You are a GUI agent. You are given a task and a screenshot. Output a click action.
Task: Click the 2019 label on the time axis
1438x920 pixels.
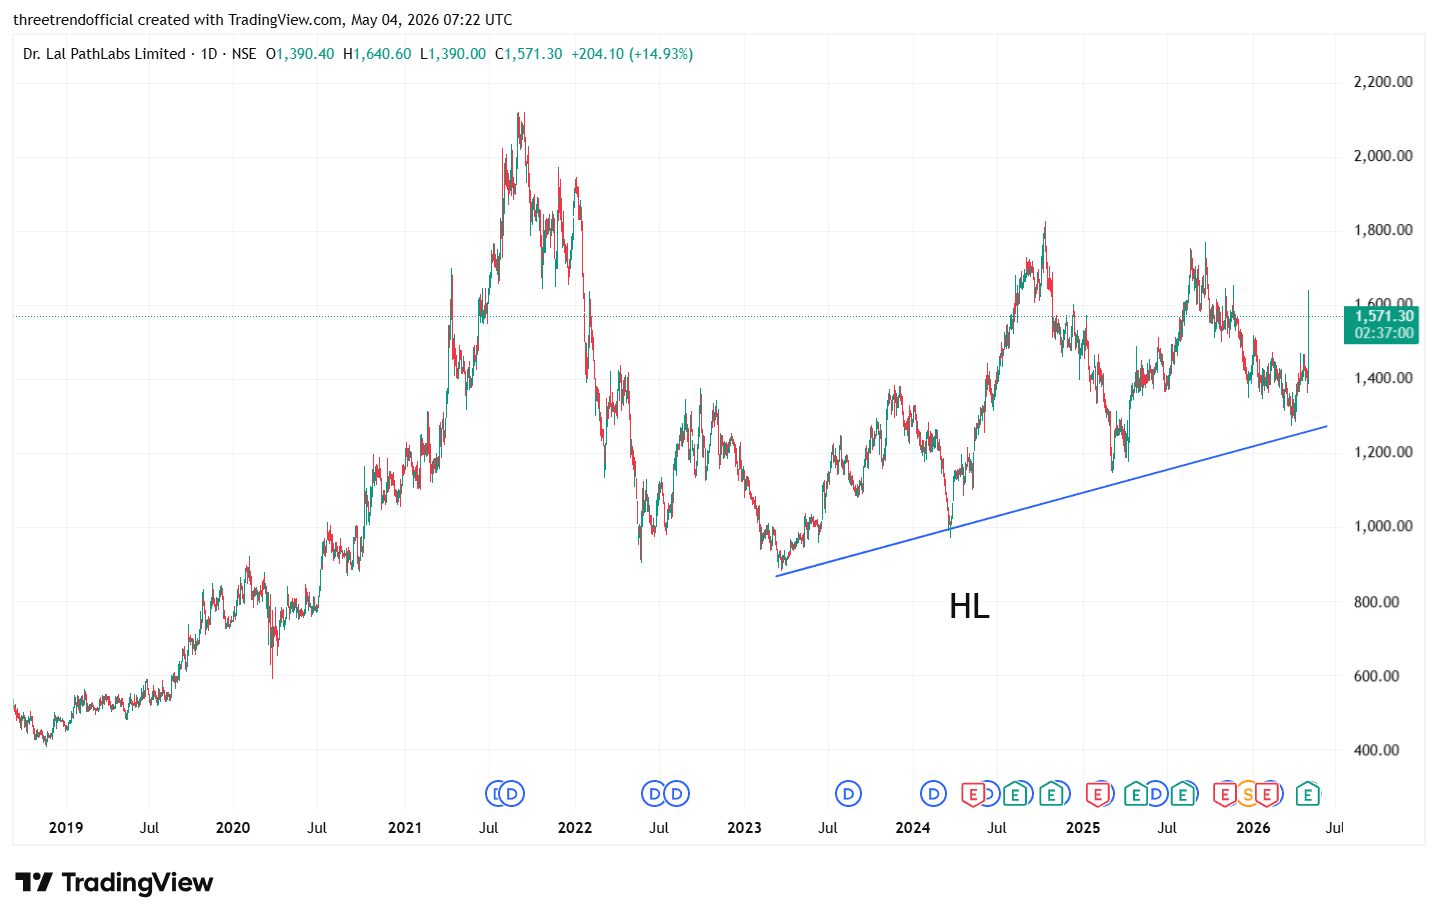coord(66,828)
